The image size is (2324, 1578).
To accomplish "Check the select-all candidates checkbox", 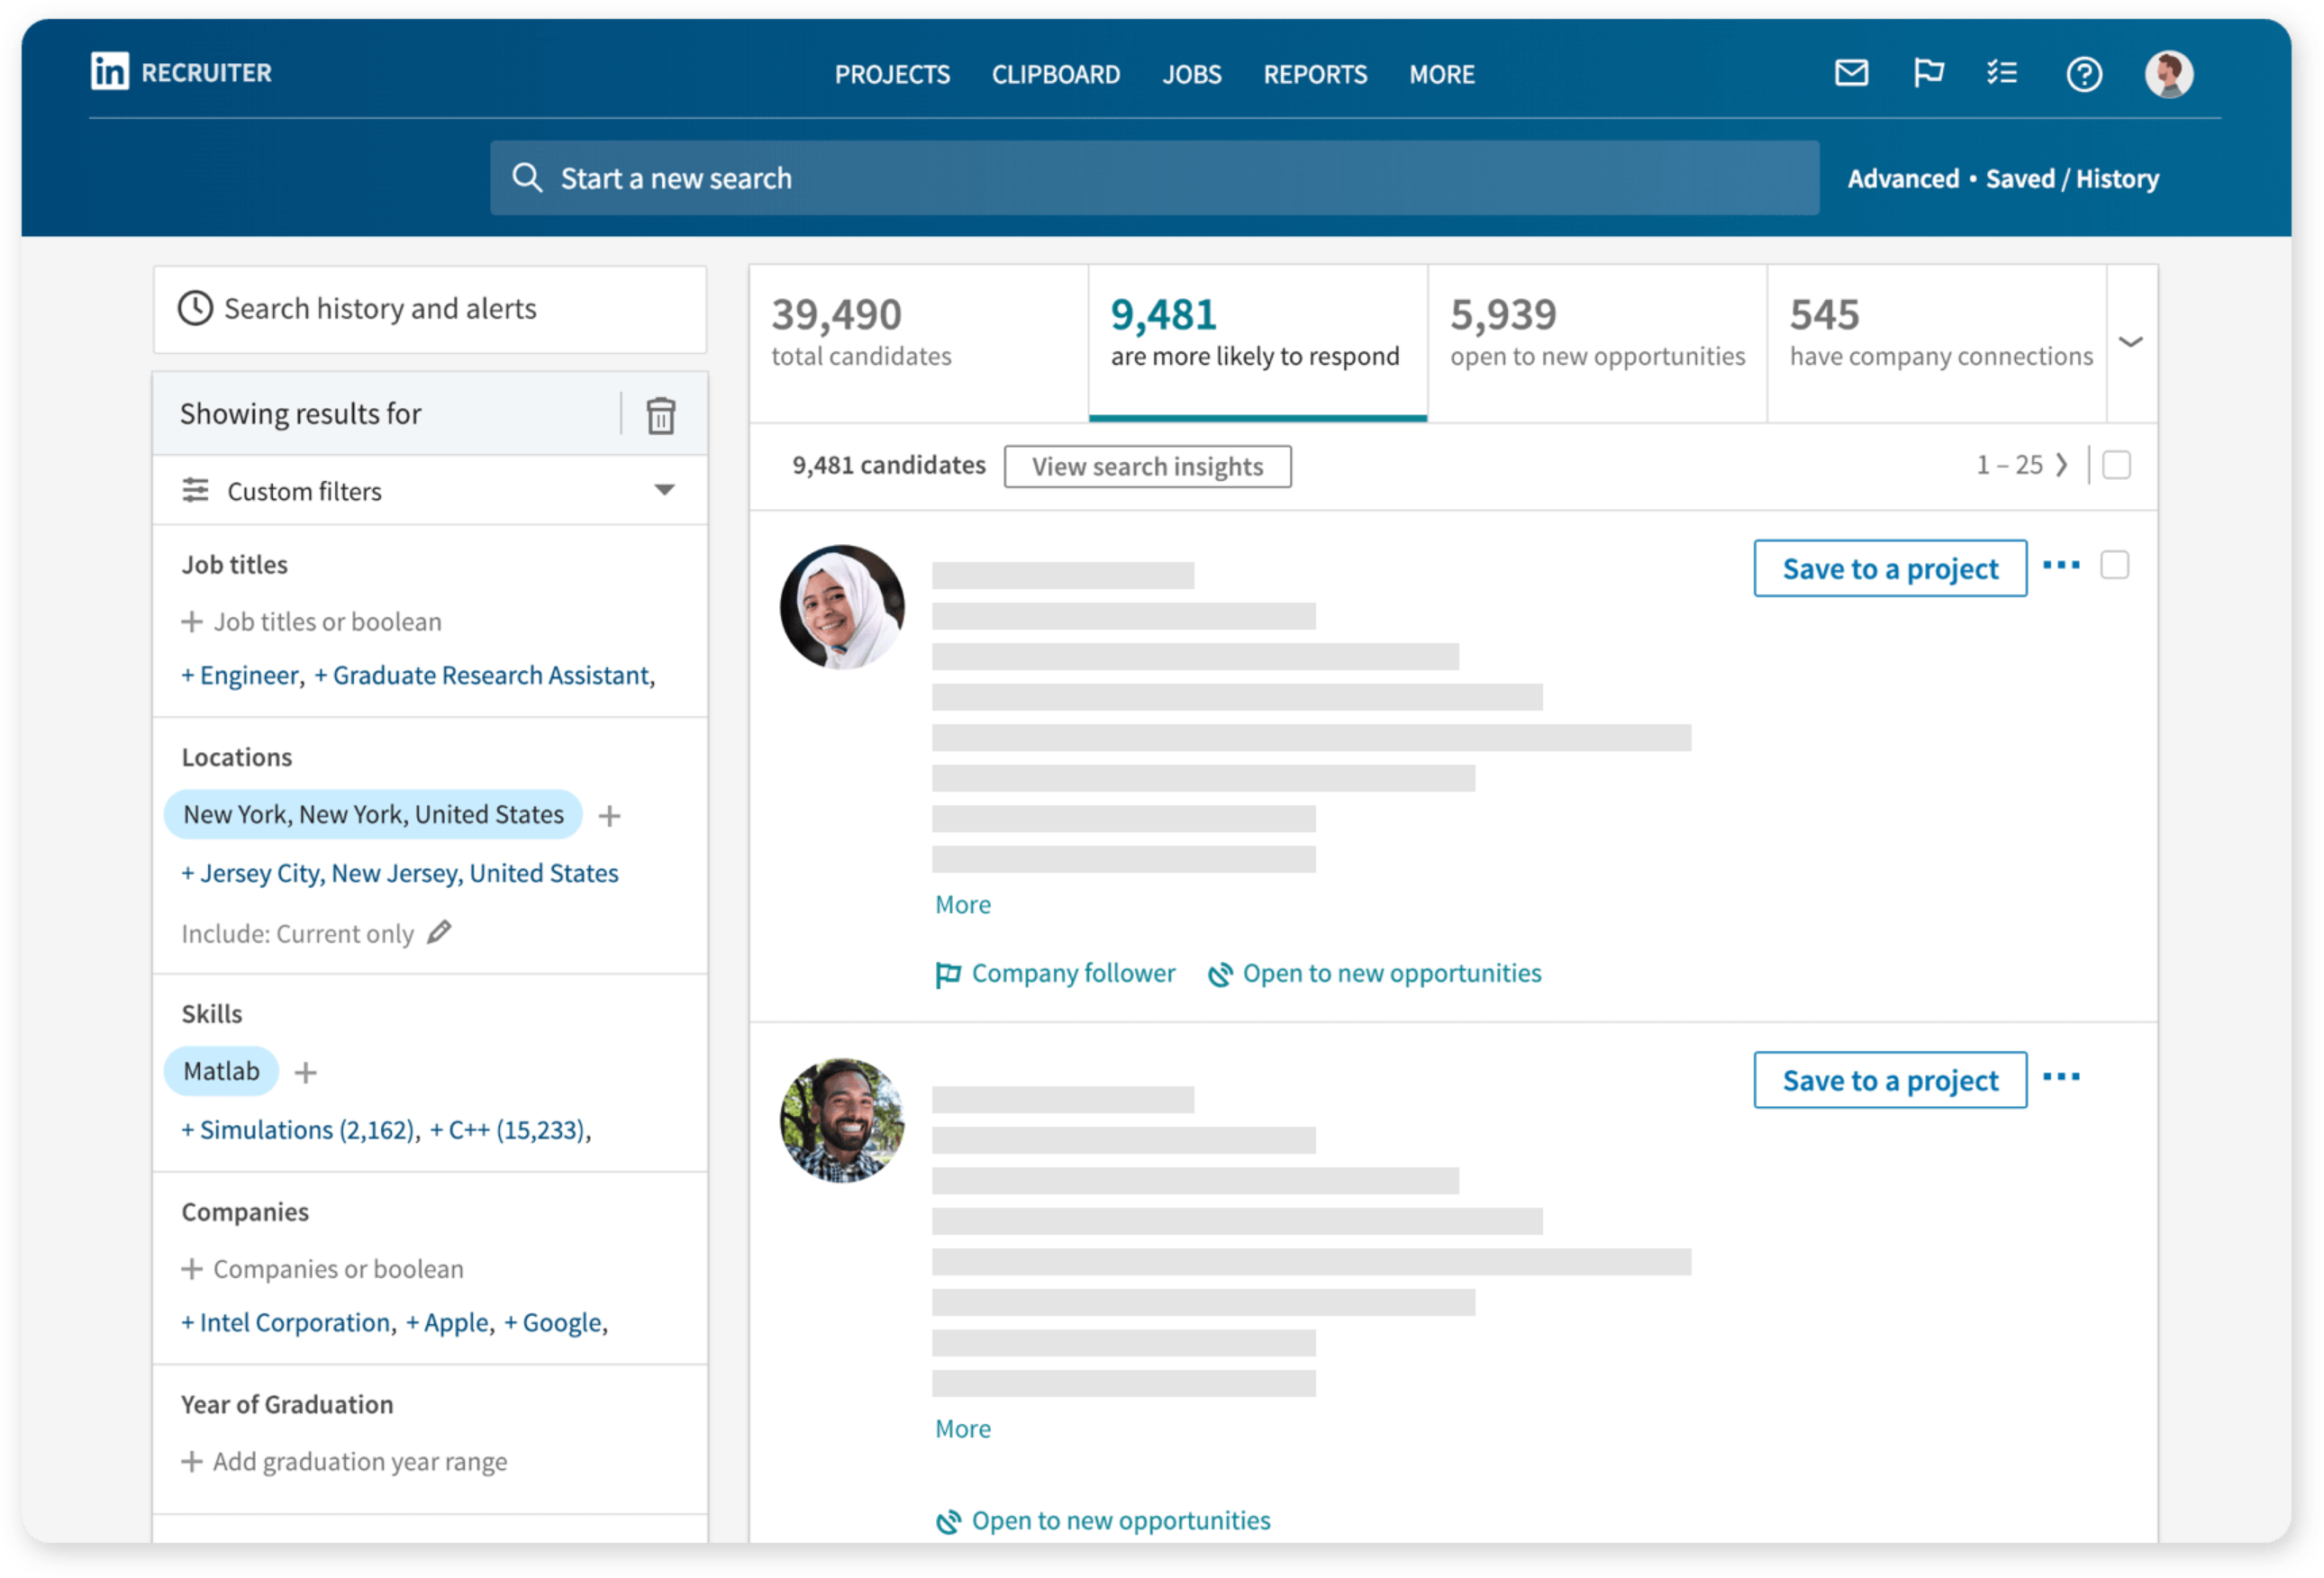I will (2116, 464).
